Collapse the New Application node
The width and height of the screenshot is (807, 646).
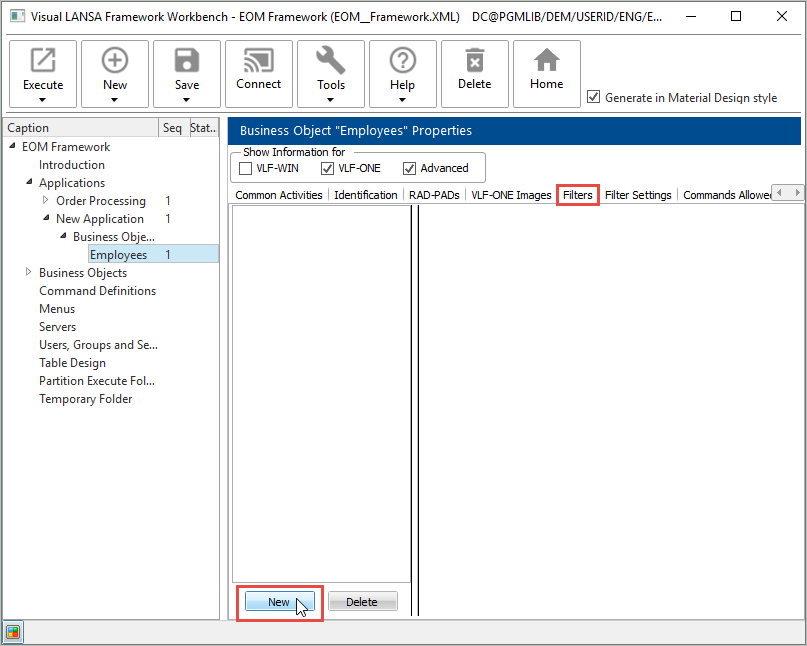coord(46,218)
